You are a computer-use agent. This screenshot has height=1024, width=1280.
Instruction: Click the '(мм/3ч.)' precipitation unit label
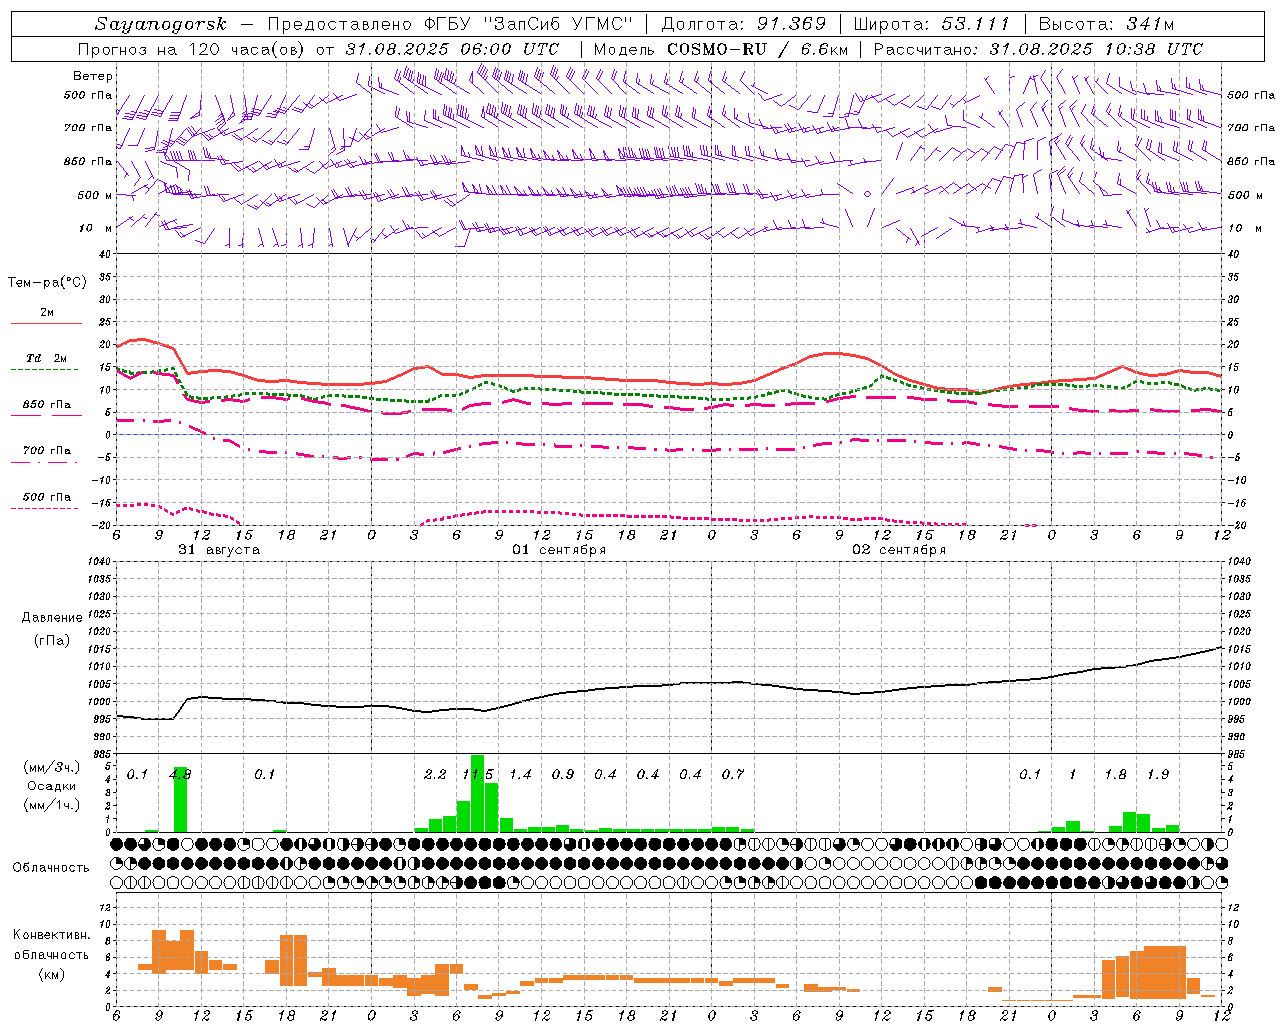pyautogui.click(x=51, y=767)
